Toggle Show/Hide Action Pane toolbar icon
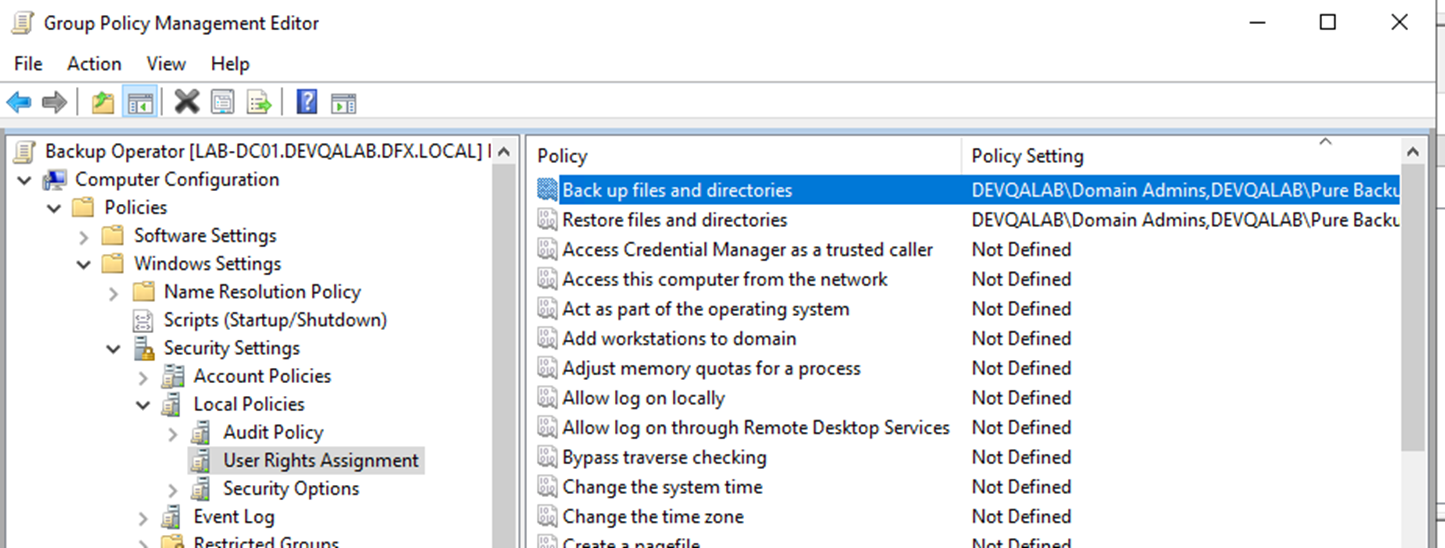The height and width of the screenshot is (548, 1445). coord(344,102)
